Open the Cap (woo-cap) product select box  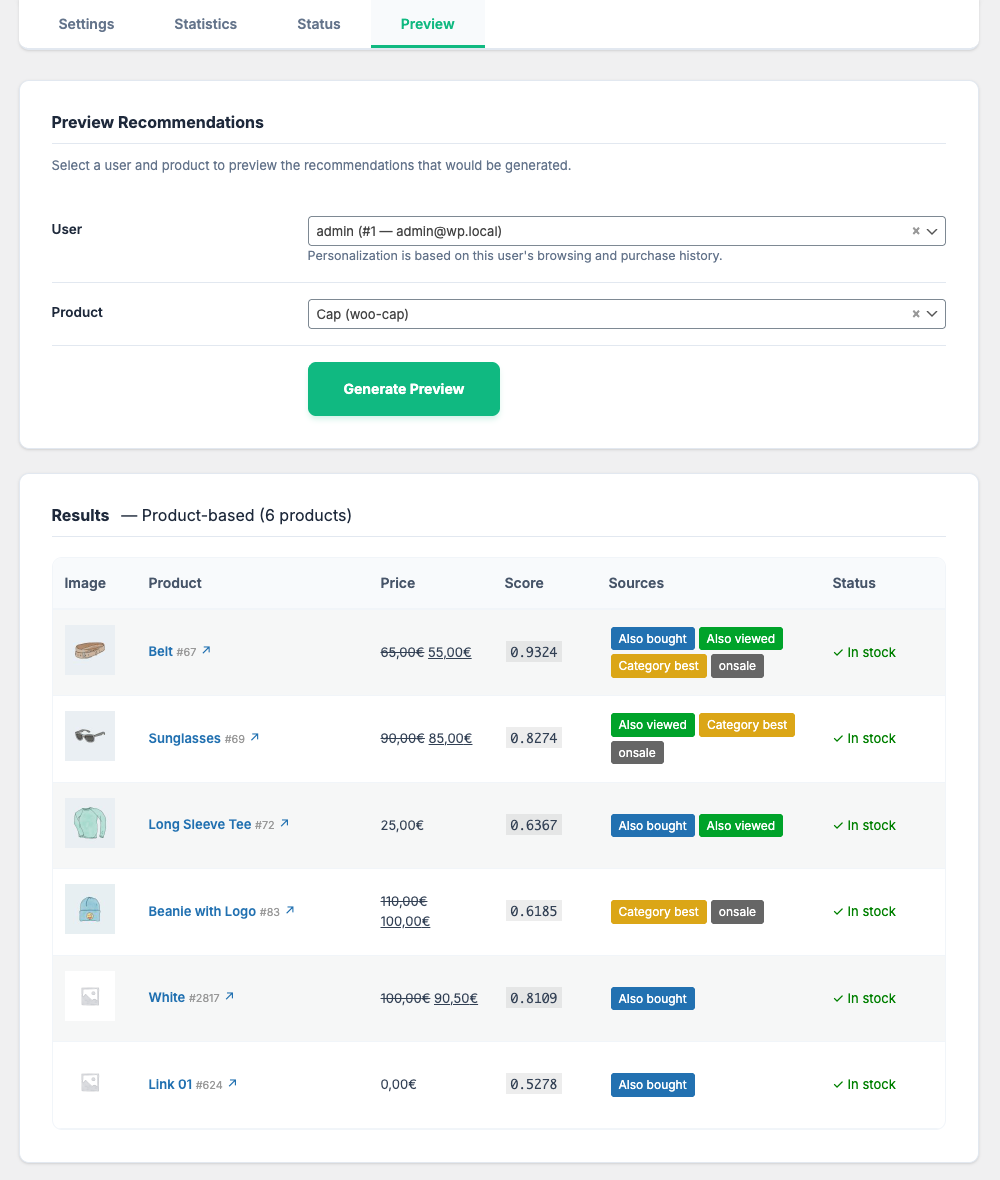[600, 314]
